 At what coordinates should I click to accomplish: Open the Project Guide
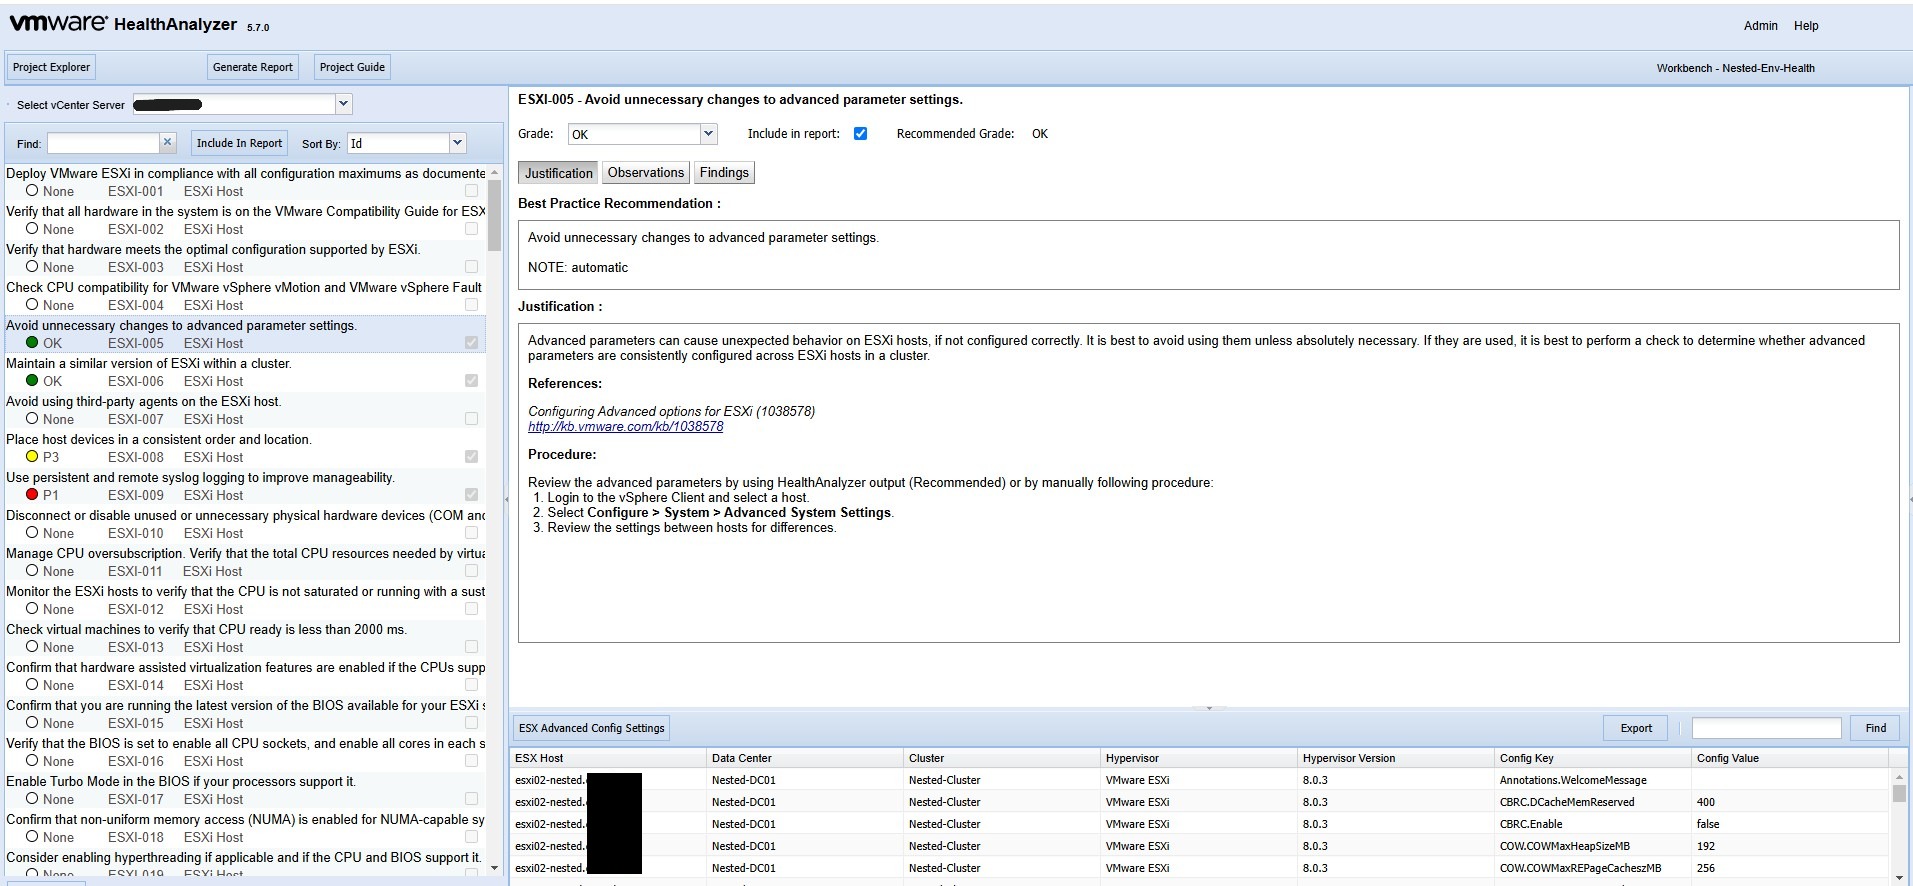click(352, 67)
